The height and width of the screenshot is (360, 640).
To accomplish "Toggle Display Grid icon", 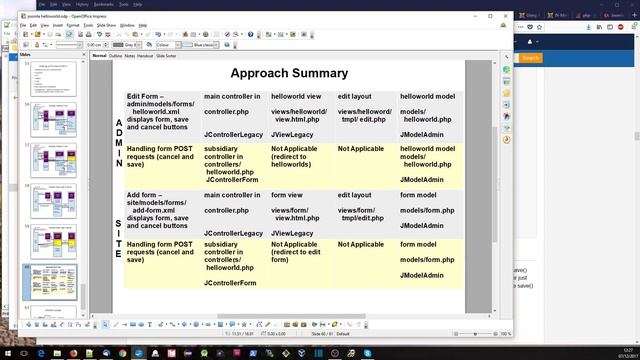I will click(x=217, y=35).
